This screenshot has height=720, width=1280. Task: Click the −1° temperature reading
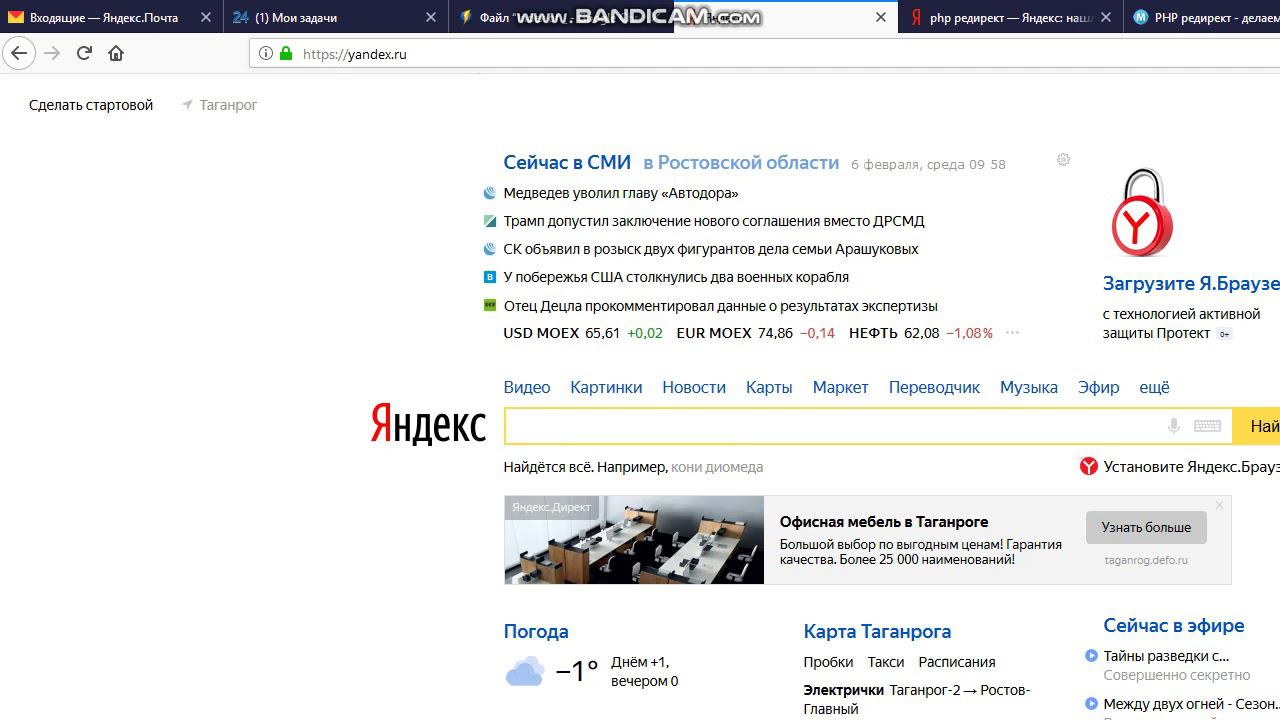point(577,670)
